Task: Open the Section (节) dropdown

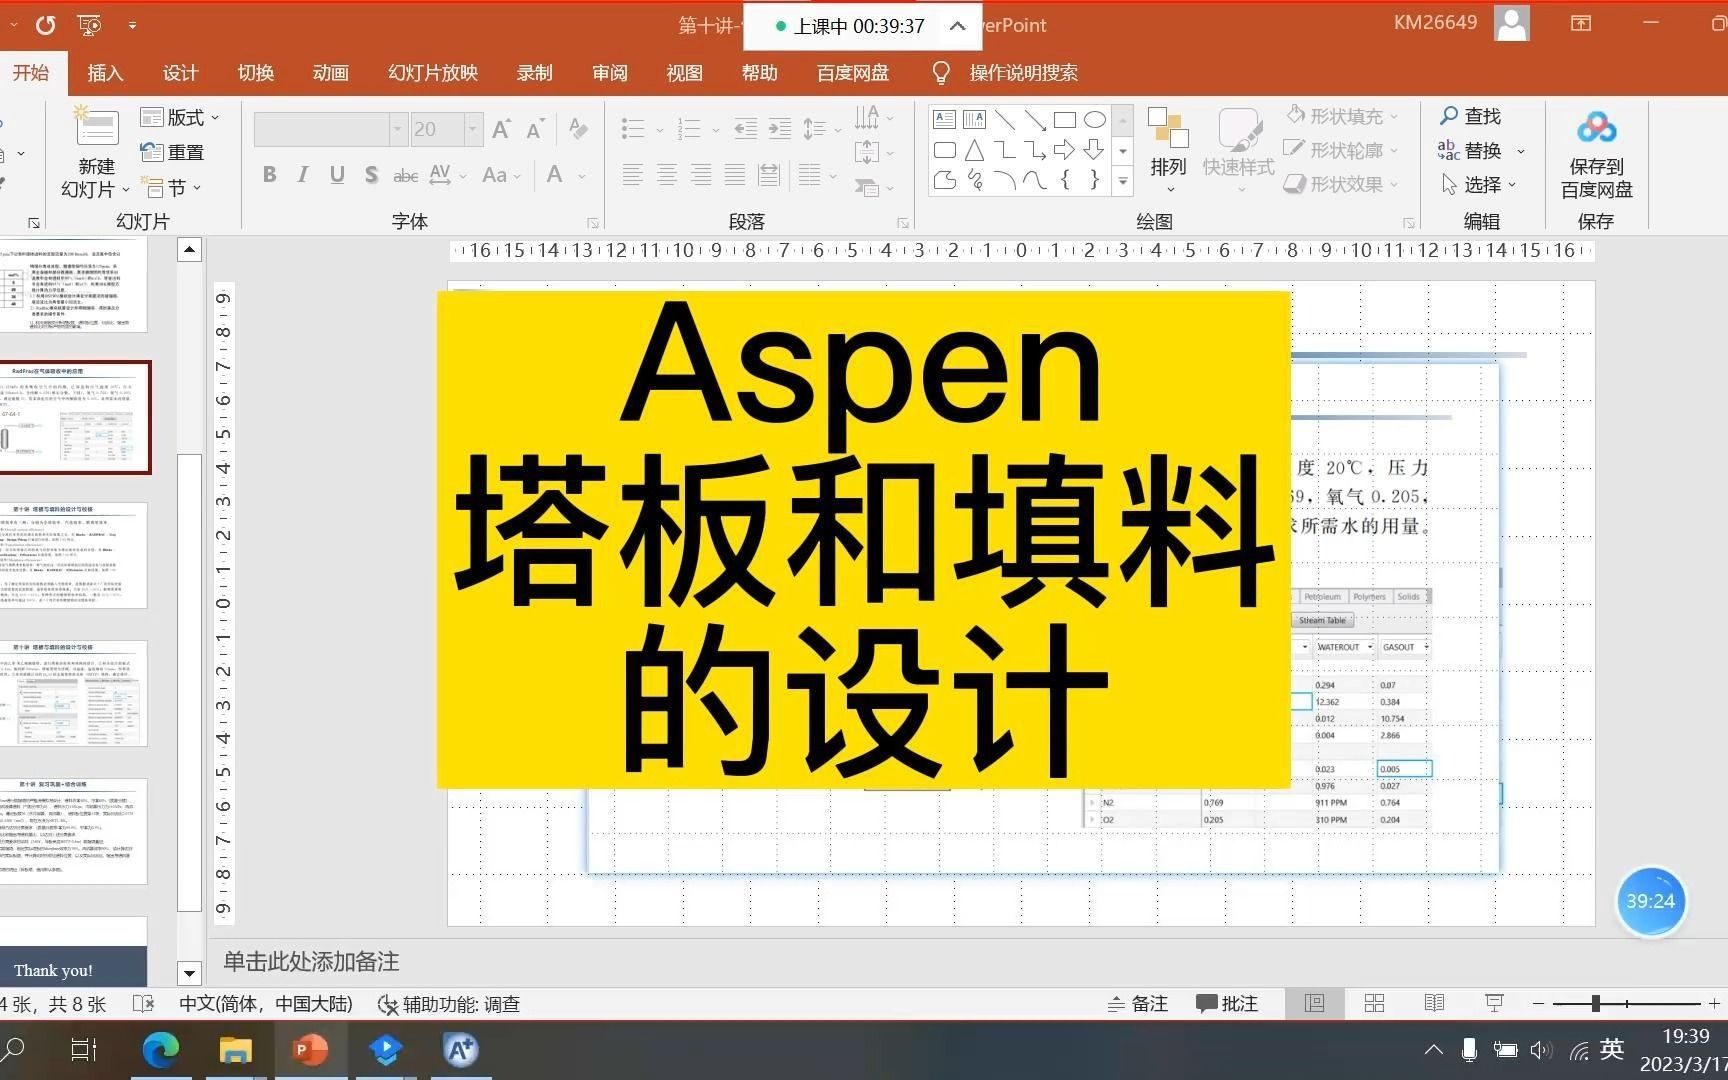Action: coord(172,187)
